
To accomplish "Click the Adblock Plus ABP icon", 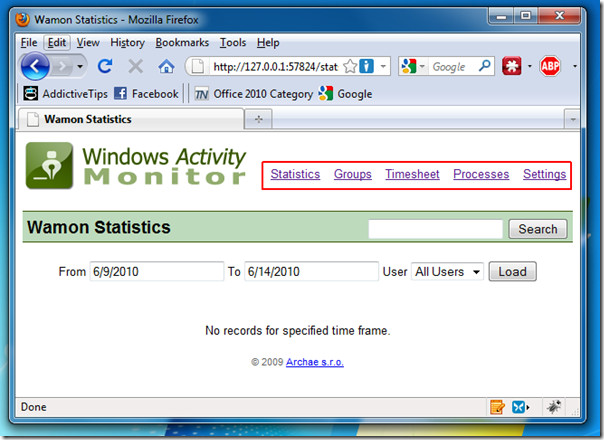I will point(550,66).
